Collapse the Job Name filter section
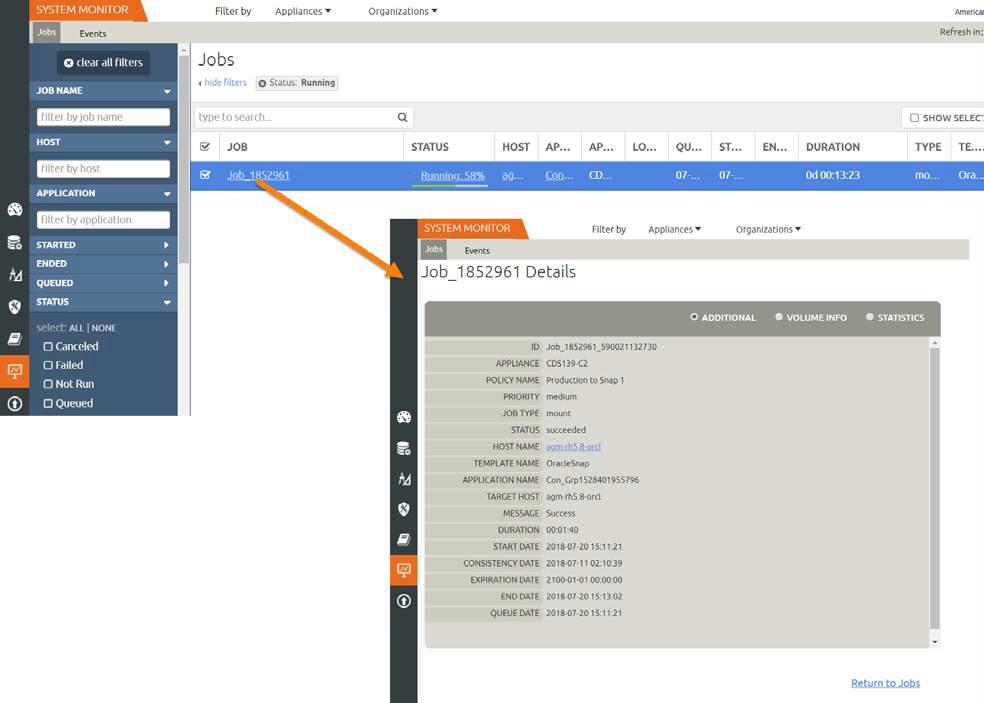The image size is (984, 703). pyautogui.click(x=104, y=91)
